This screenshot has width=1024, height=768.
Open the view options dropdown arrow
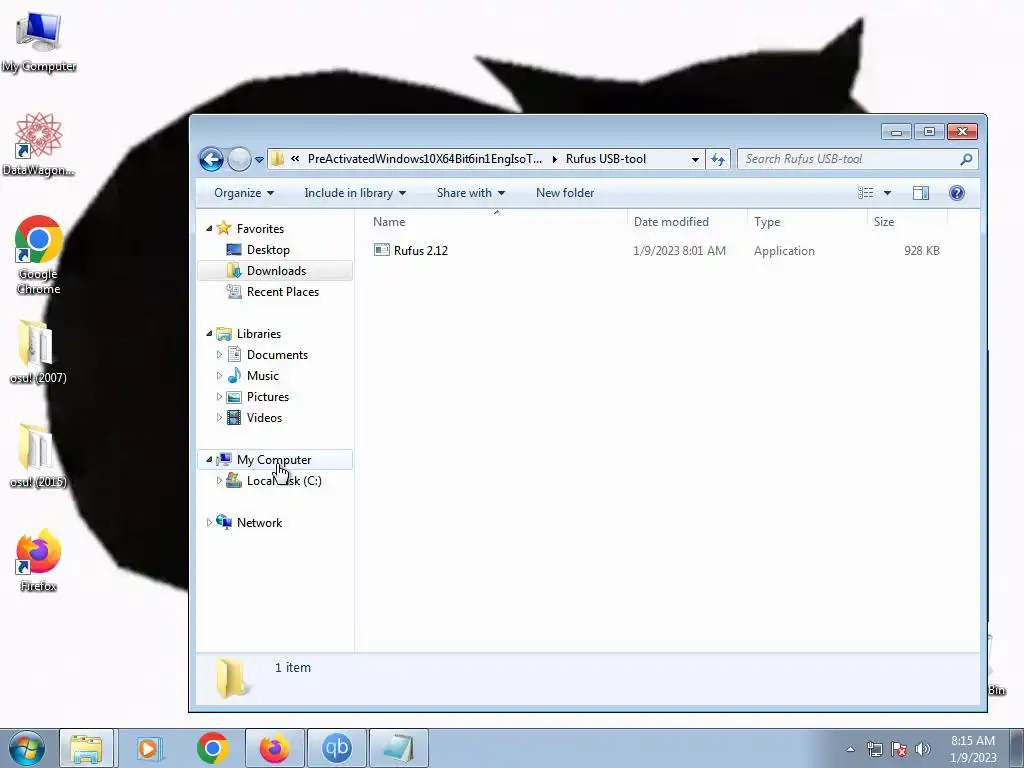tap(887, 193)
